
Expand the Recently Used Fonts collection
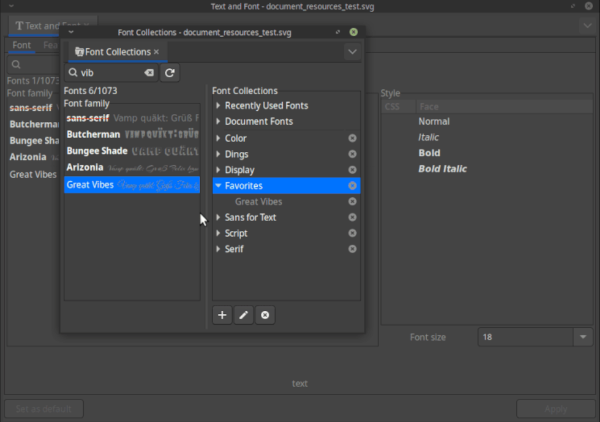click(x=219, y=106)
